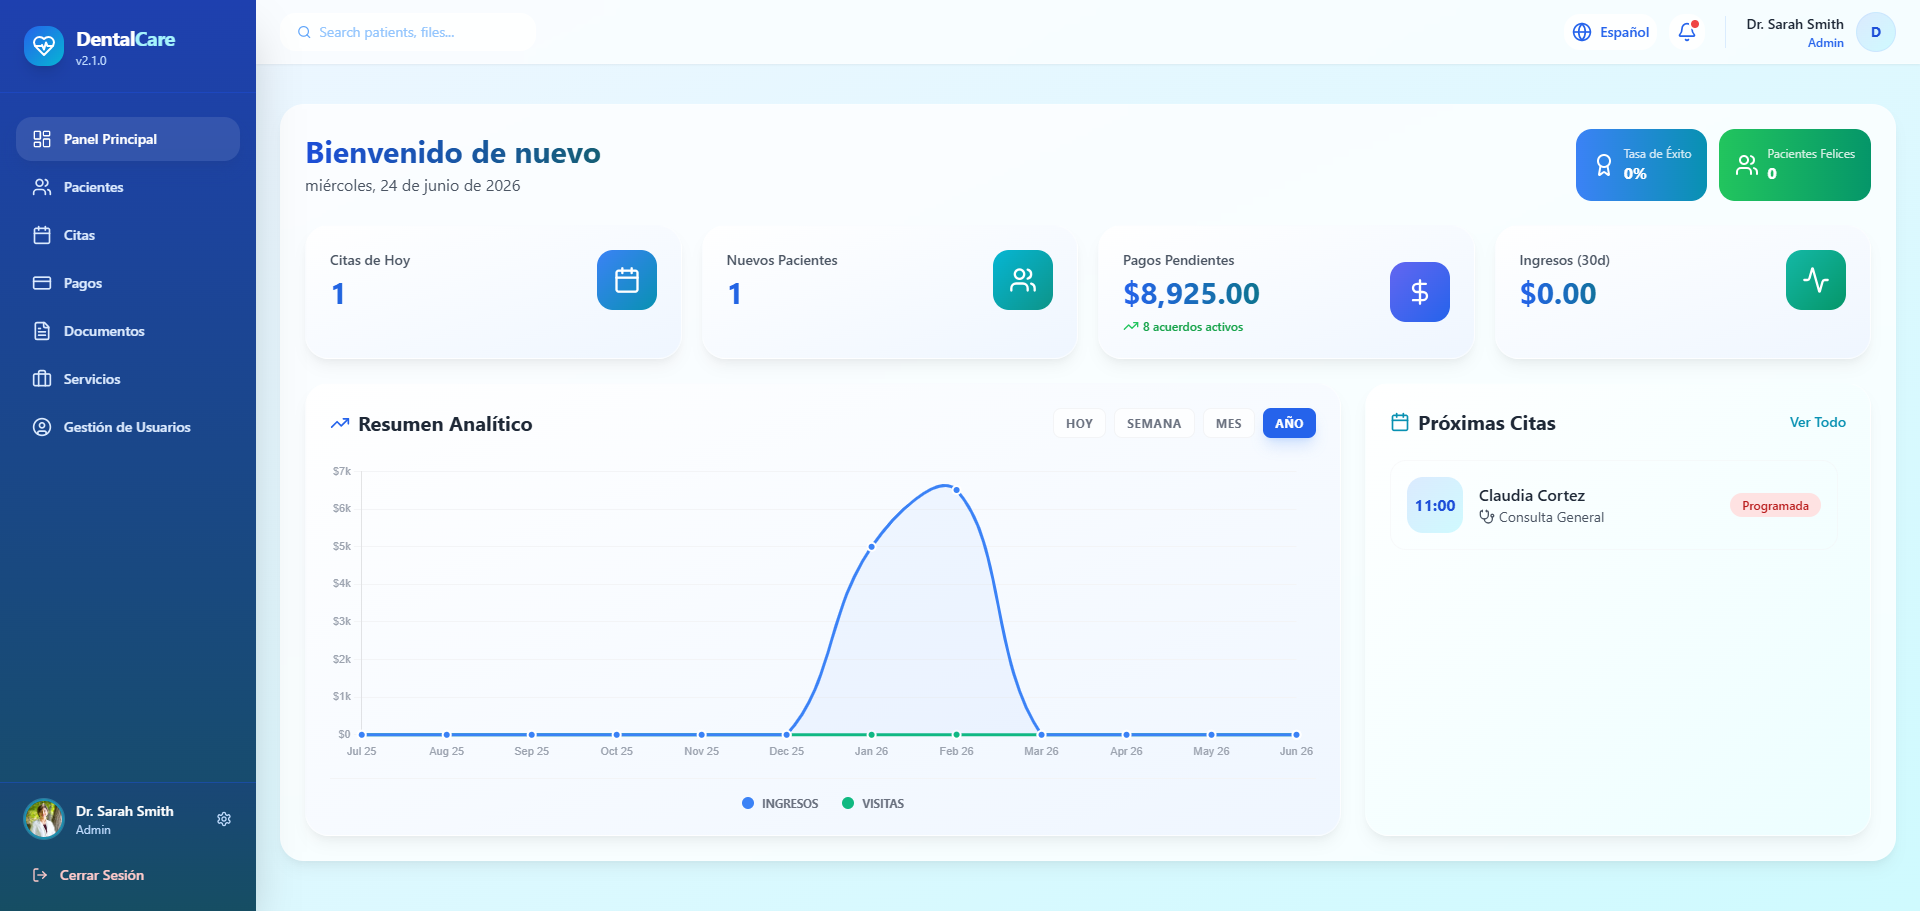The height and width of the screenshot is (911, 1920).
Task: Toggle the INGRESOS legend series
Action: click(780, 804)
